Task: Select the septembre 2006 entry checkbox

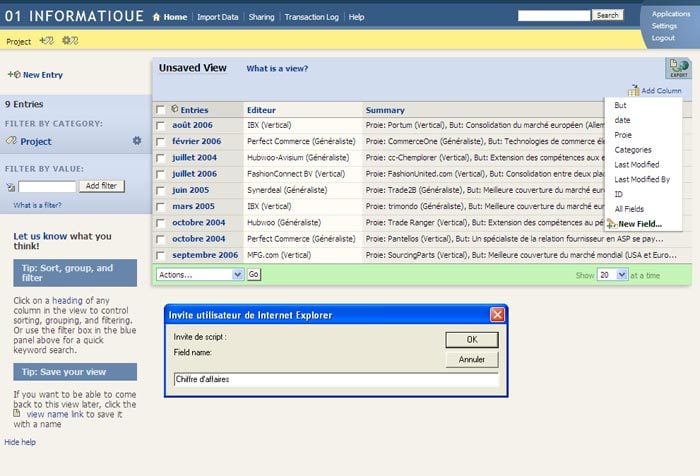Action: click(161, 255)
